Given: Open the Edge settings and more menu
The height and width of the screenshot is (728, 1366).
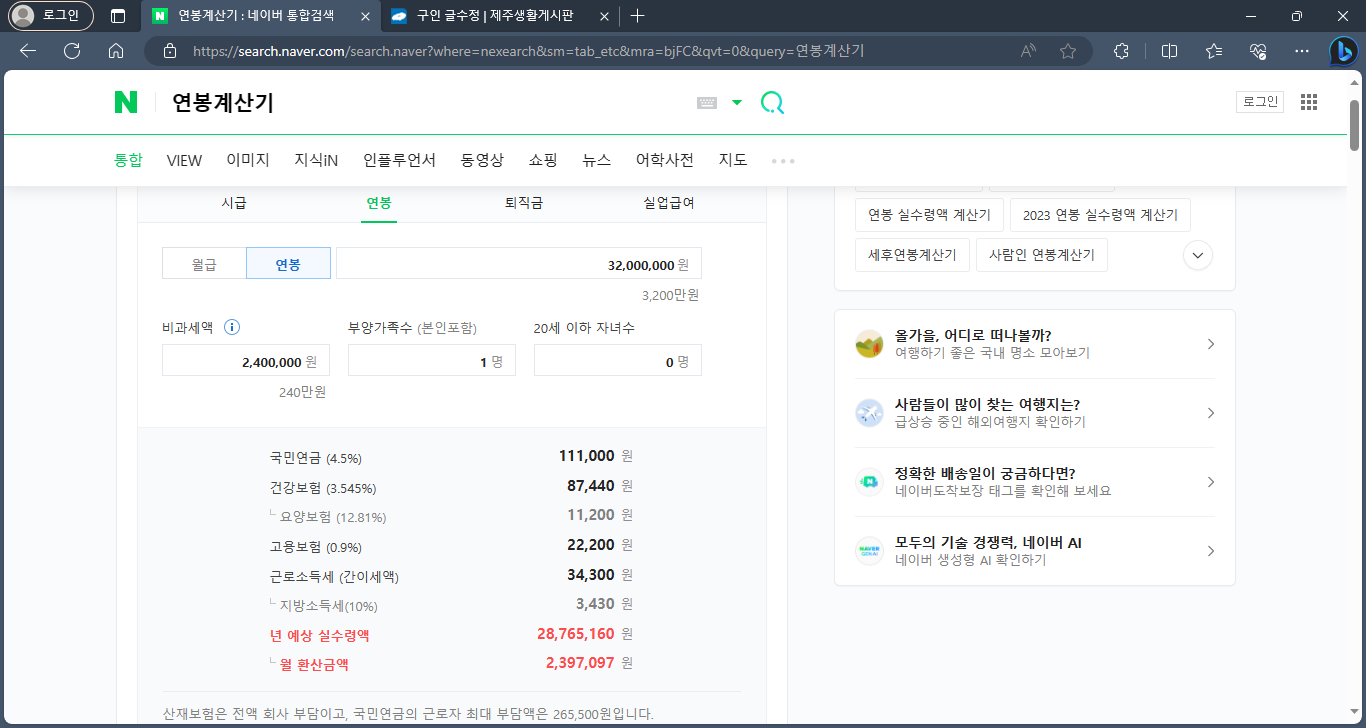Looking at the screenshot, I should click(1302, 51).
